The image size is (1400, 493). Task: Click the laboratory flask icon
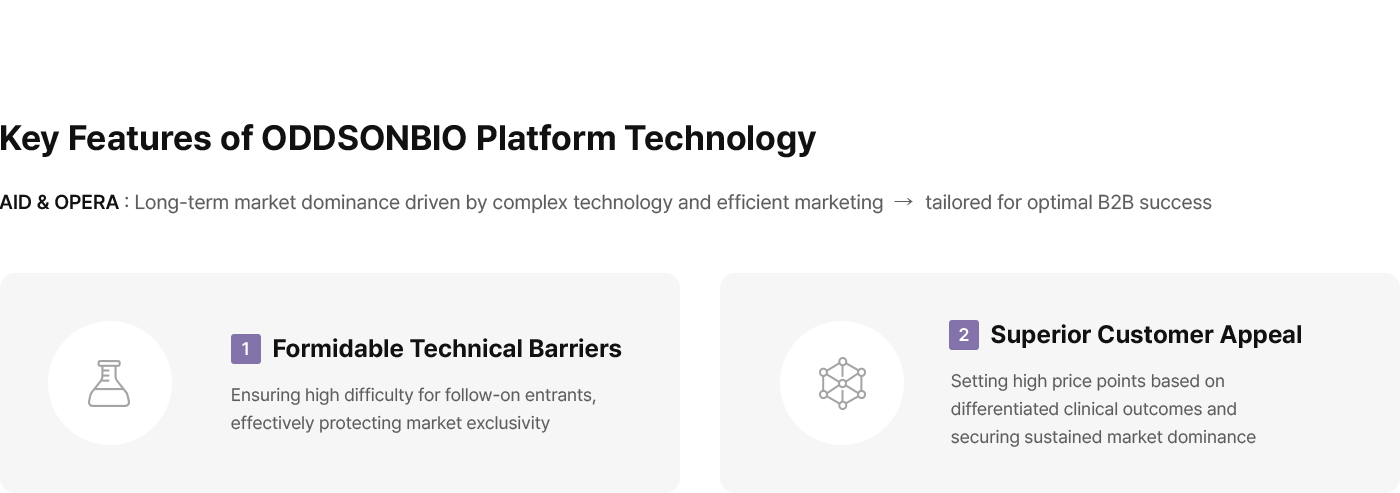109,384
